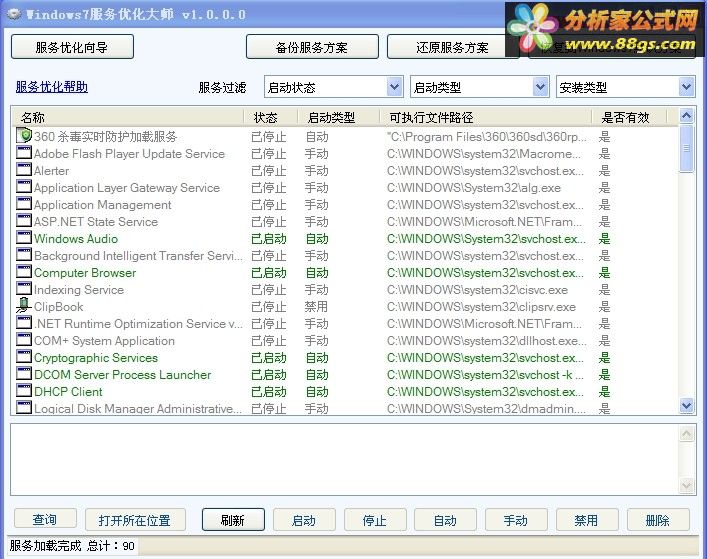Select the Alerter service name
The image size is (707, 559).
51,170
